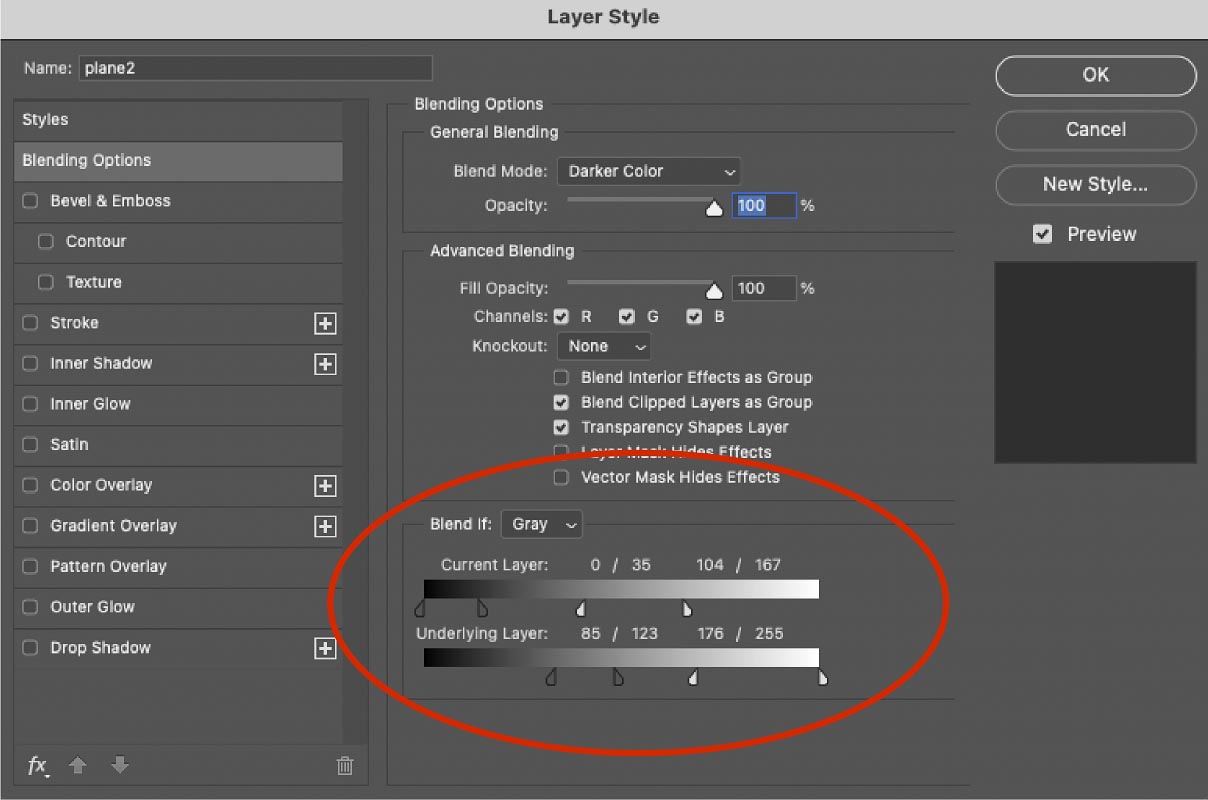This screenshot has height=800, width=1208.
Task: Click the New Style... button
Action: [x=1095, y=184]
